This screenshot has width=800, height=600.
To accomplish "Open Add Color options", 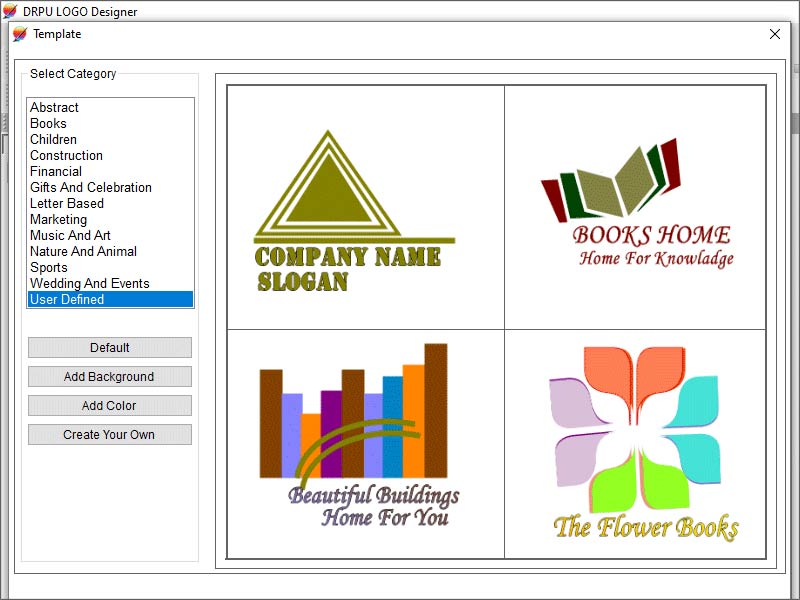I will (109, 405).
